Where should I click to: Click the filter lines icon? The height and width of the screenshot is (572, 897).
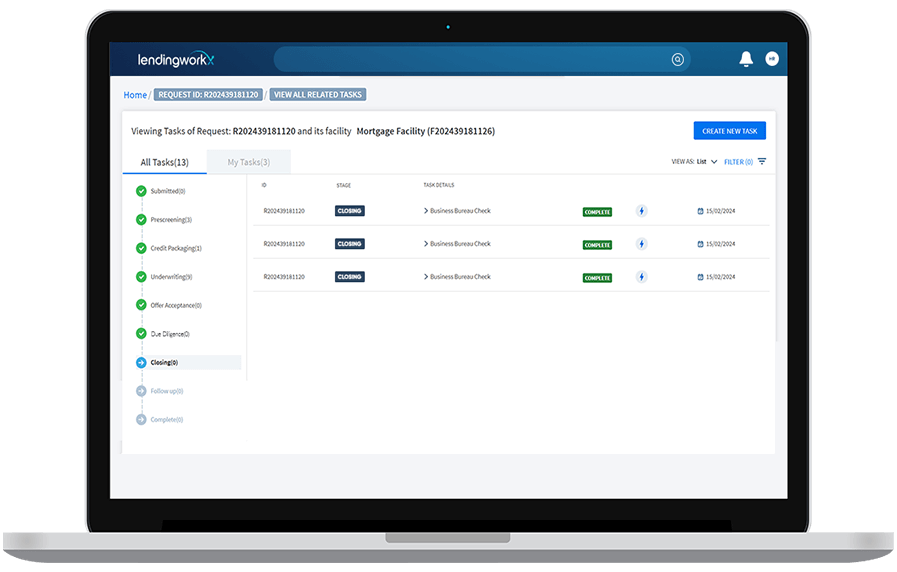[x=762, y=161]
